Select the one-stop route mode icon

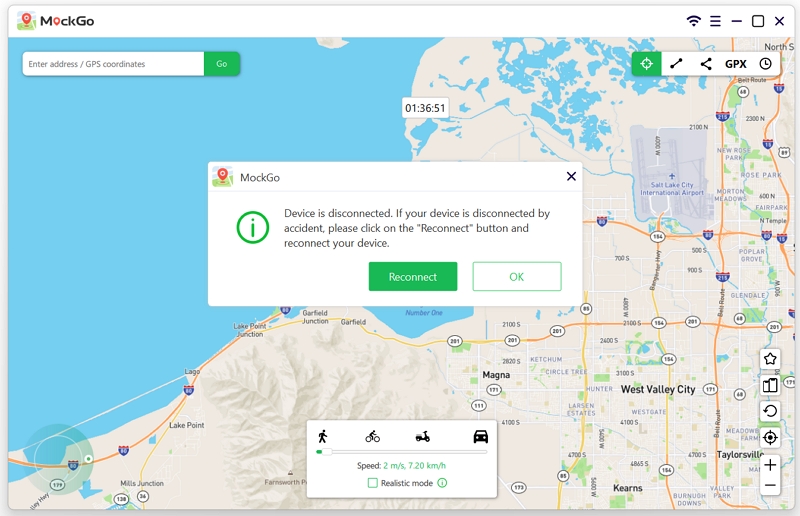point(676,64)
